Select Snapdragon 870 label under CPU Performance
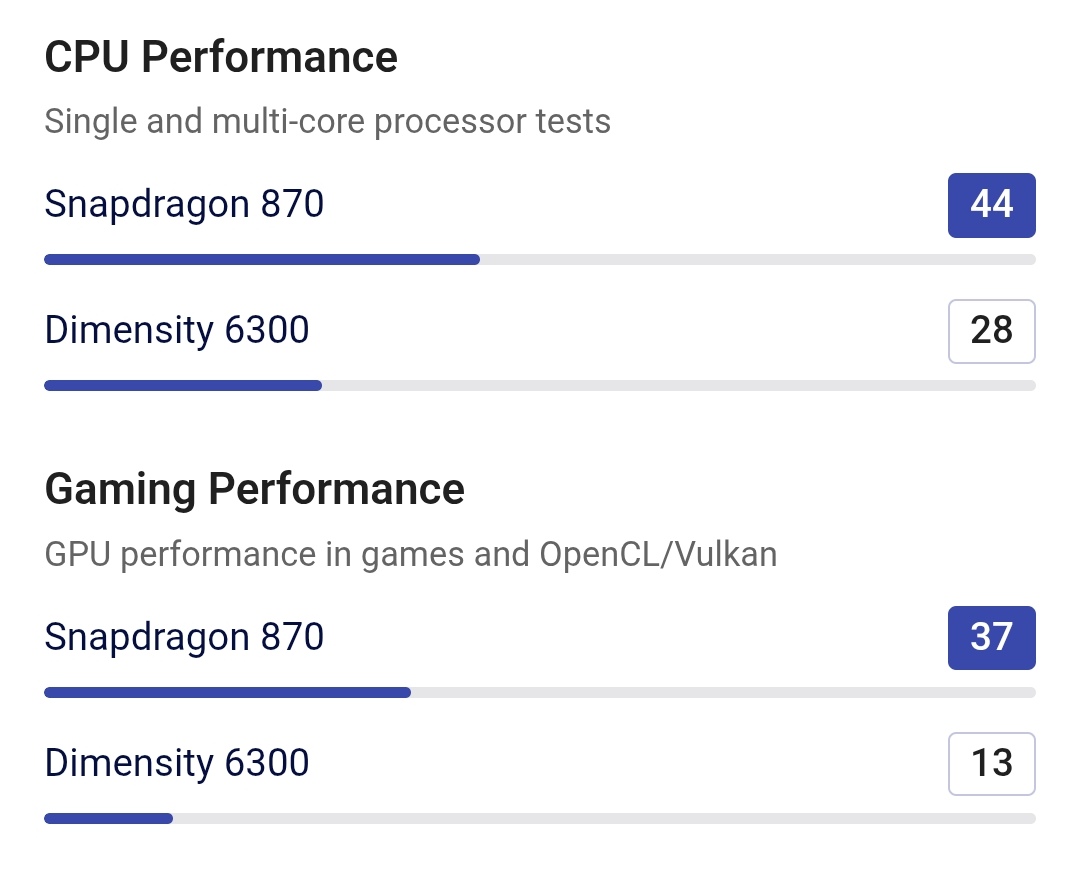 184,204
